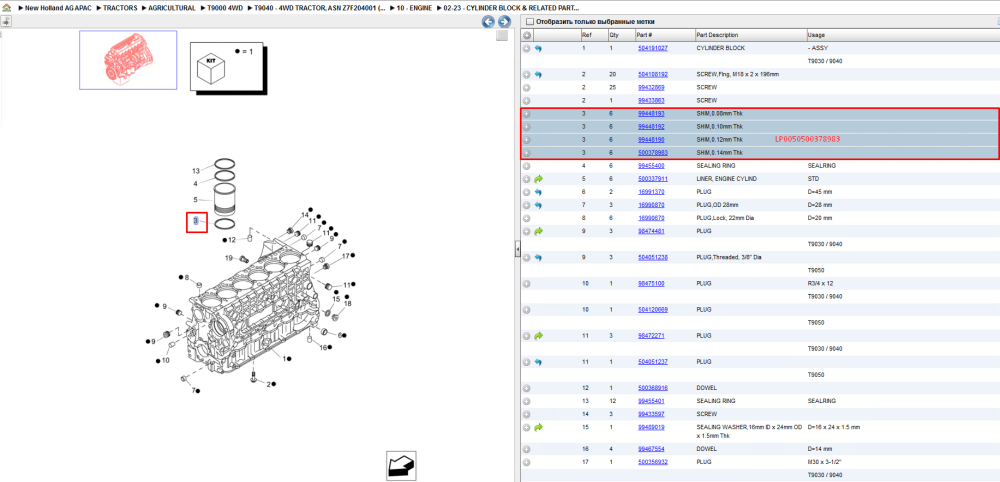Select callout 2 screw in the diagram
1000x482 pixels.
click(268, 384)
